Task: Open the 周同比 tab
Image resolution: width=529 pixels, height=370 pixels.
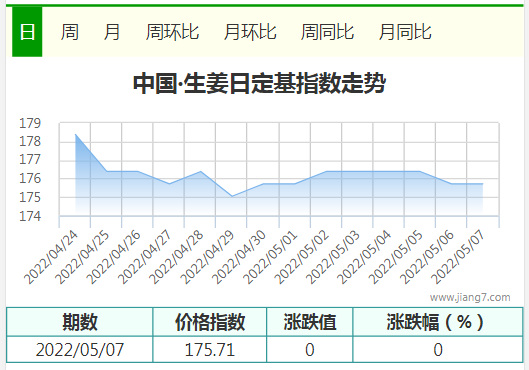Action: click(327, 32)
